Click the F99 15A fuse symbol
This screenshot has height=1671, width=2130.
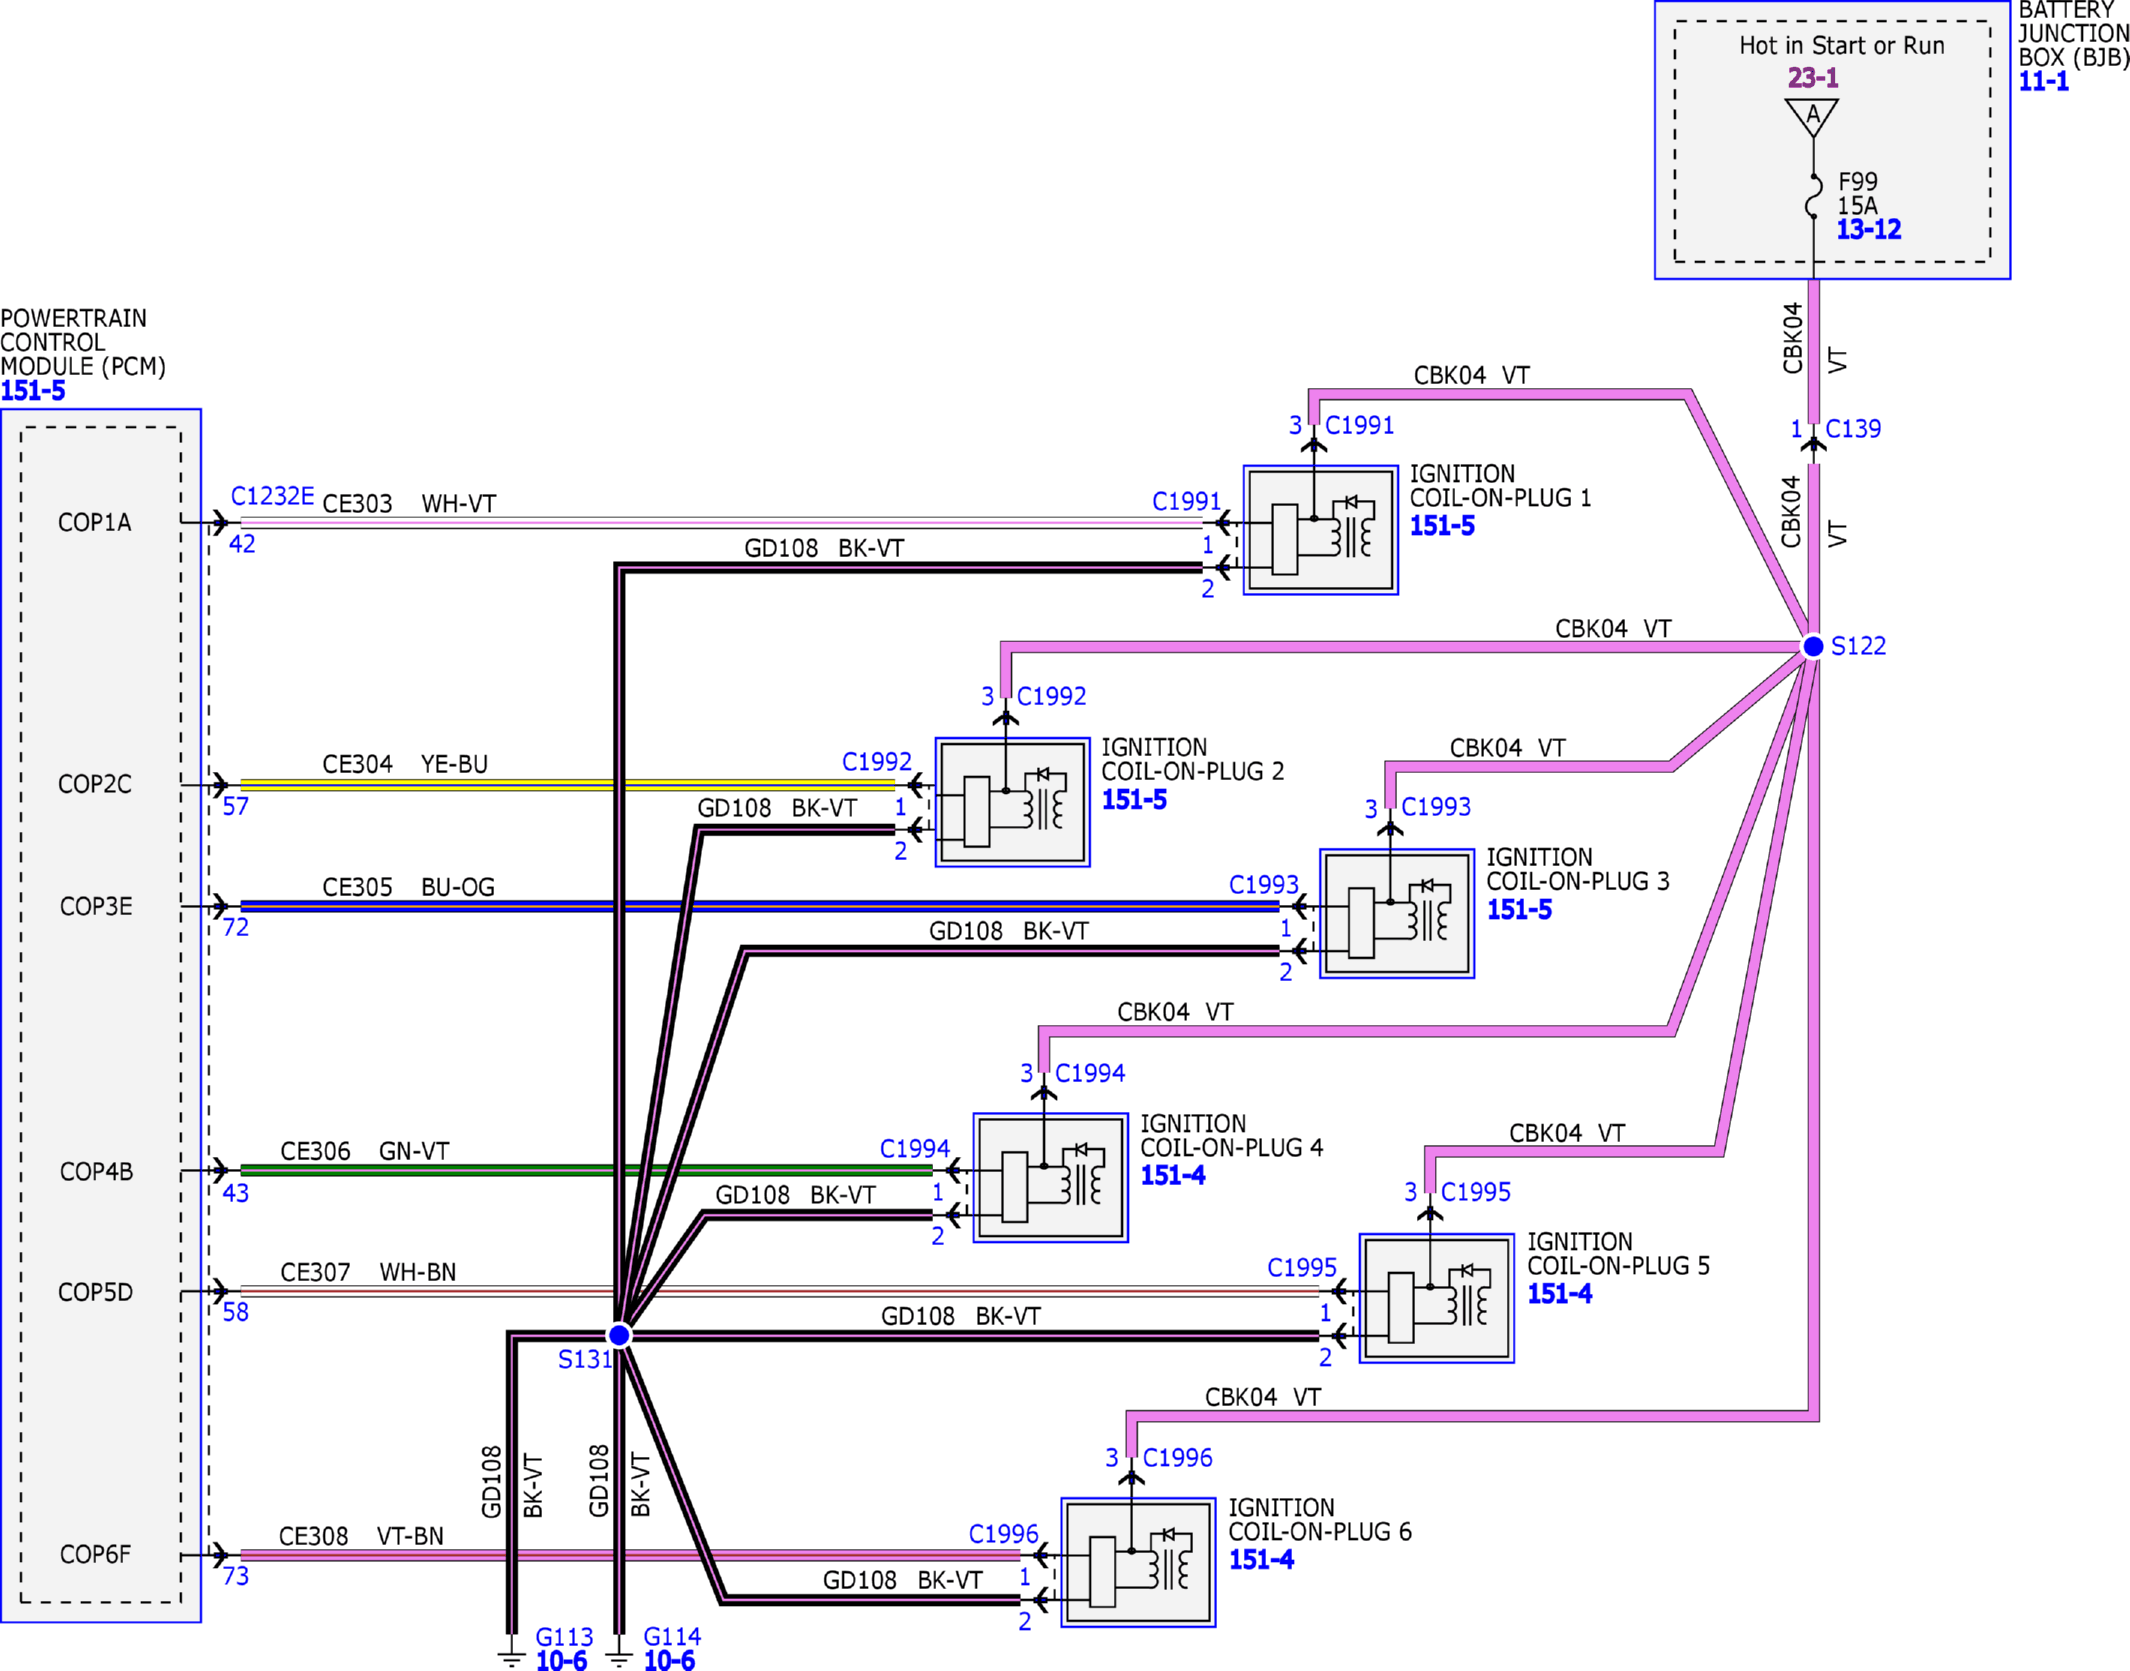1813,196
